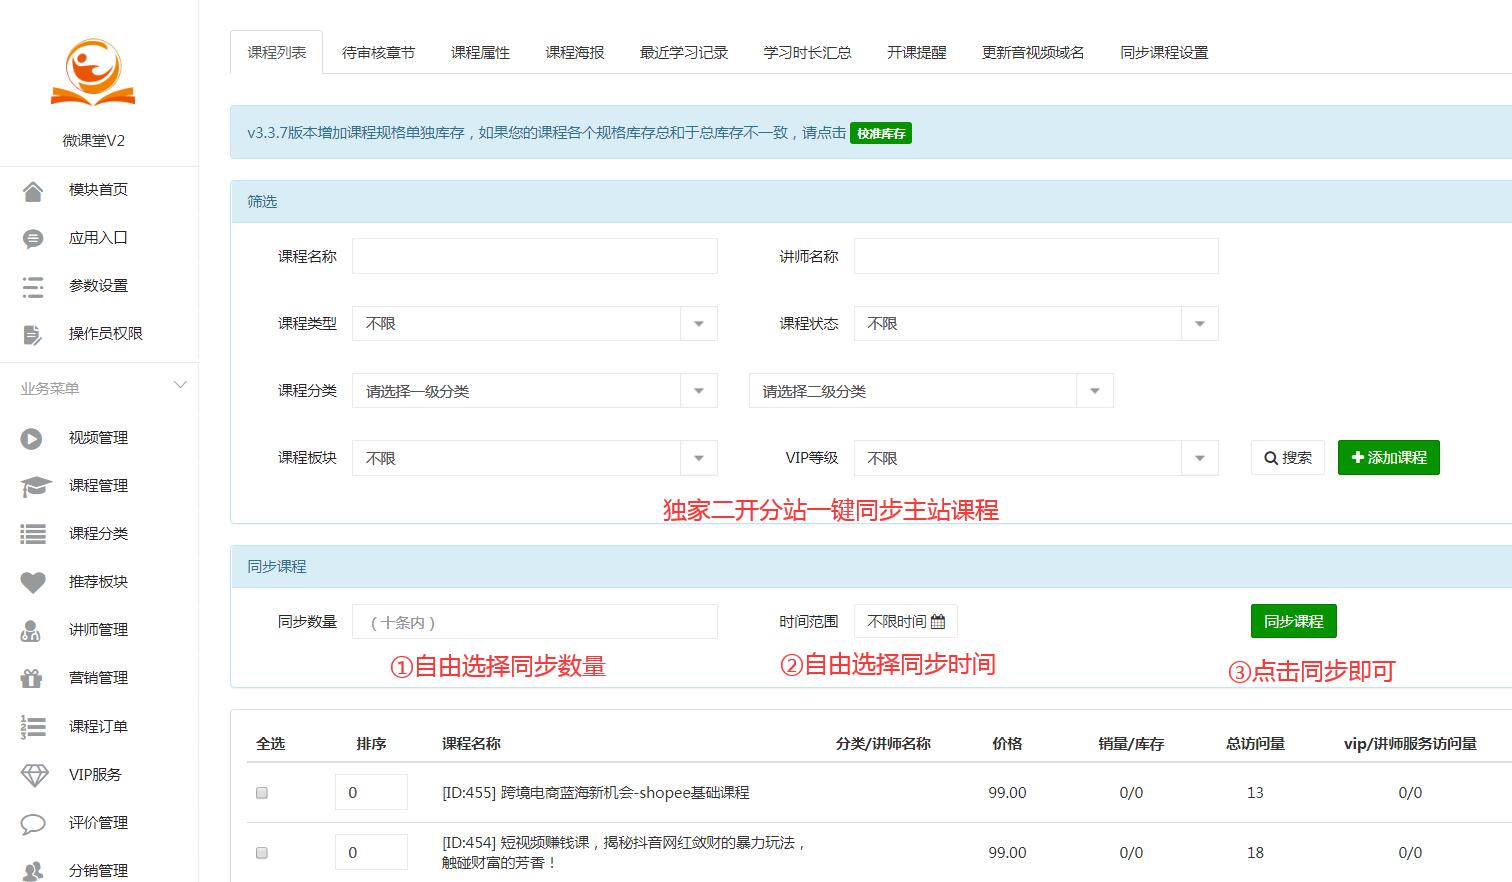Click the home icon beside 模块首页
Screen dimensions: 1512x882
(x=33, y=190)
